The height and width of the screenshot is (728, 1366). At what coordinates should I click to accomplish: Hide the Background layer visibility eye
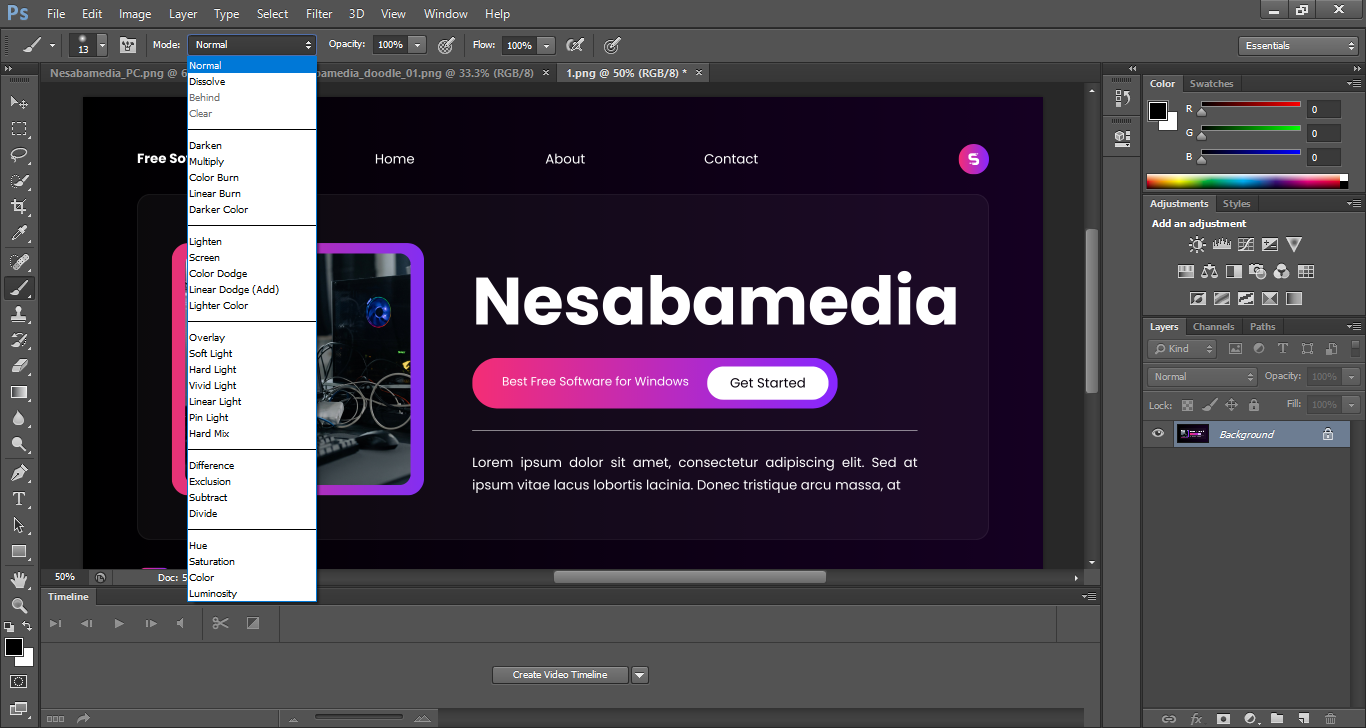[1158, 434]
